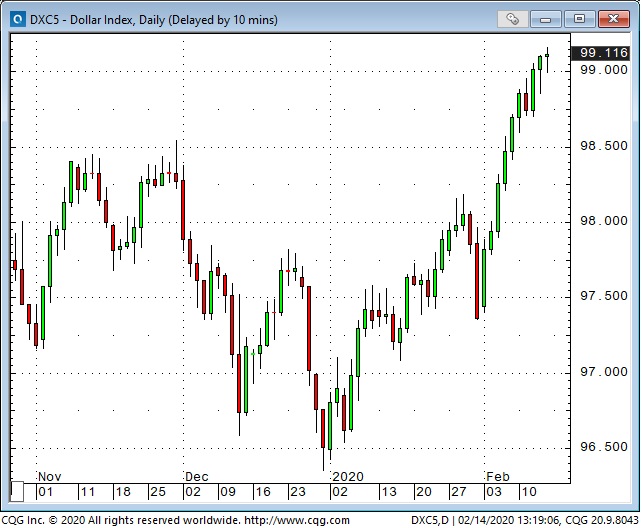
Task: Click the Feb month label
Action: click(498, 477)
